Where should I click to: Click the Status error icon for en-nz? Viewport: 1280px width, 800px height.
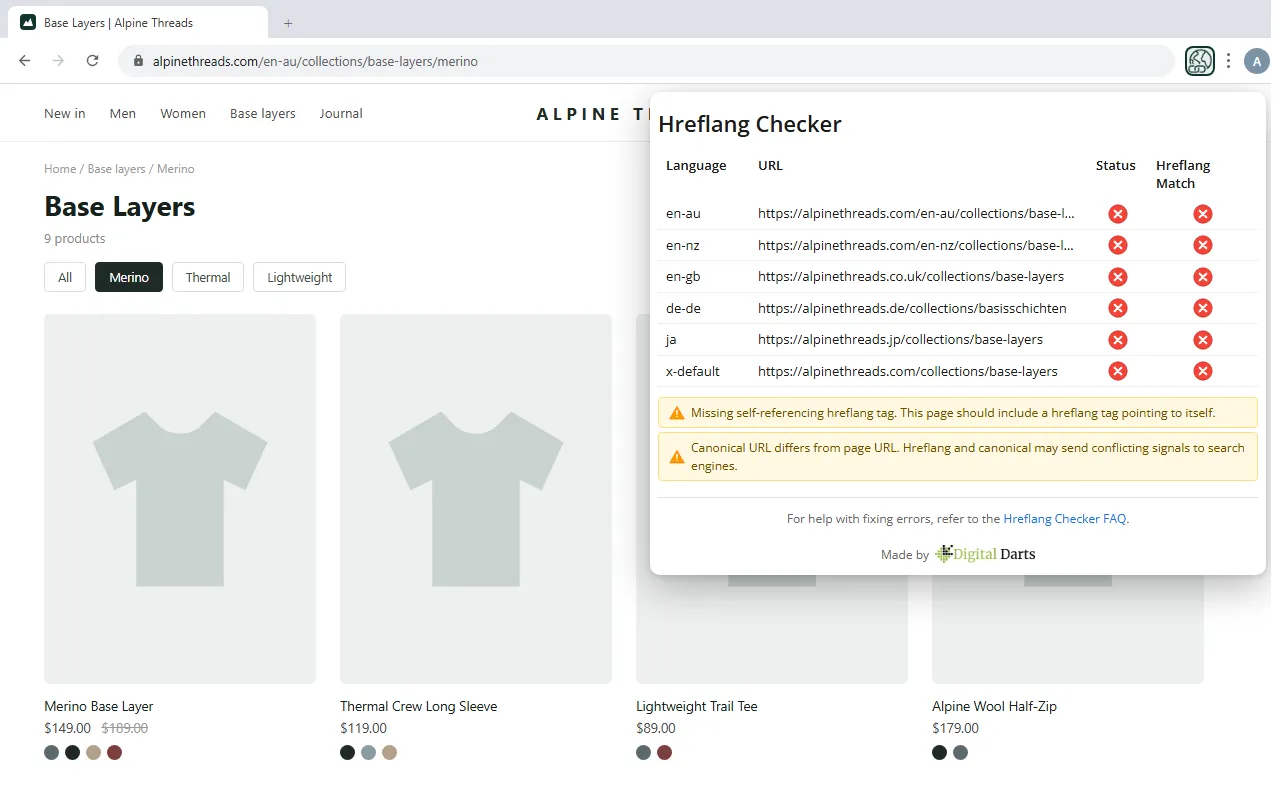pos(1118,245)
